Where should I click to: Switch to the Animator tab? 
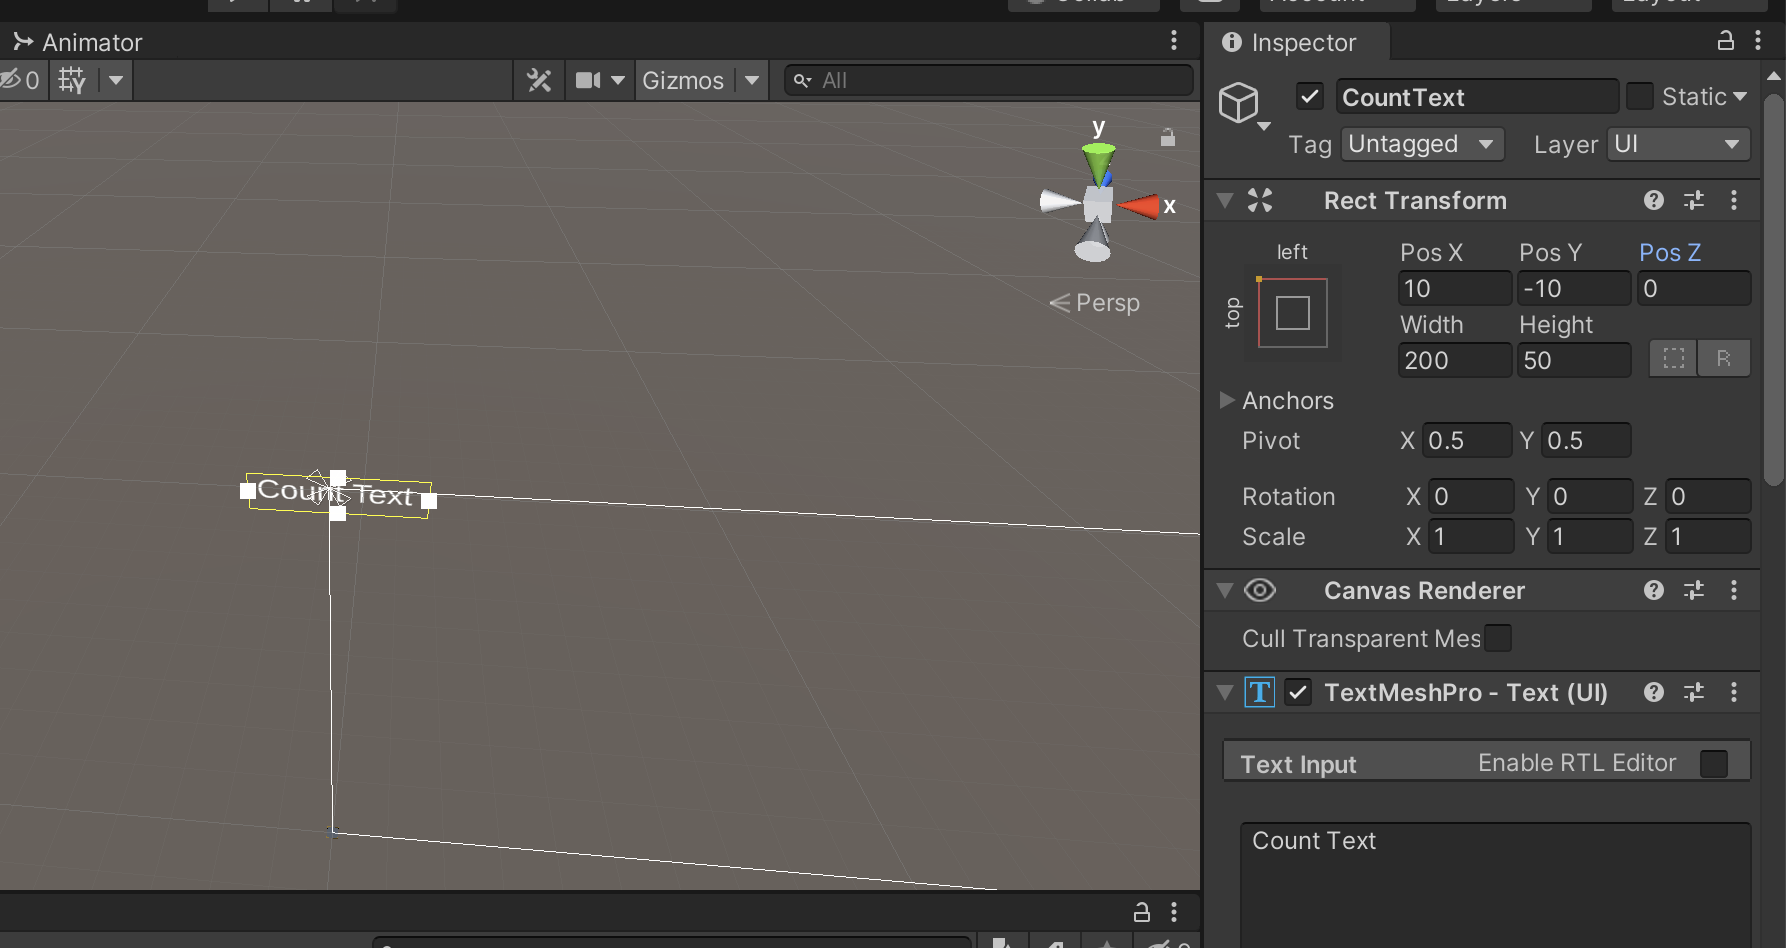(78, 42)
